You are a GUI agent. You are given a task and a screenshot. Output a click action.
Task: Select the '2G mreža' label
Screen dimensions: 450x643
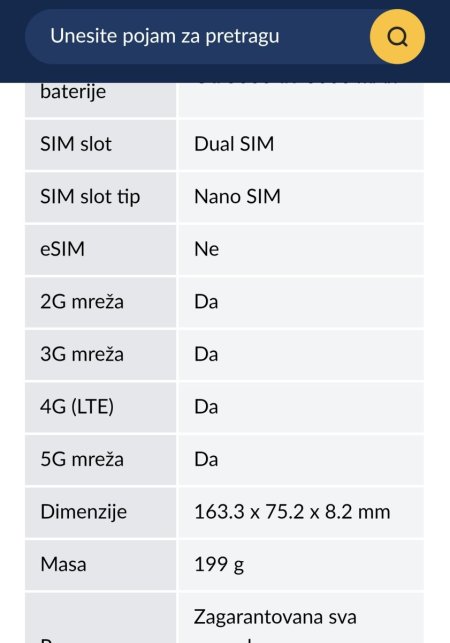82,302
